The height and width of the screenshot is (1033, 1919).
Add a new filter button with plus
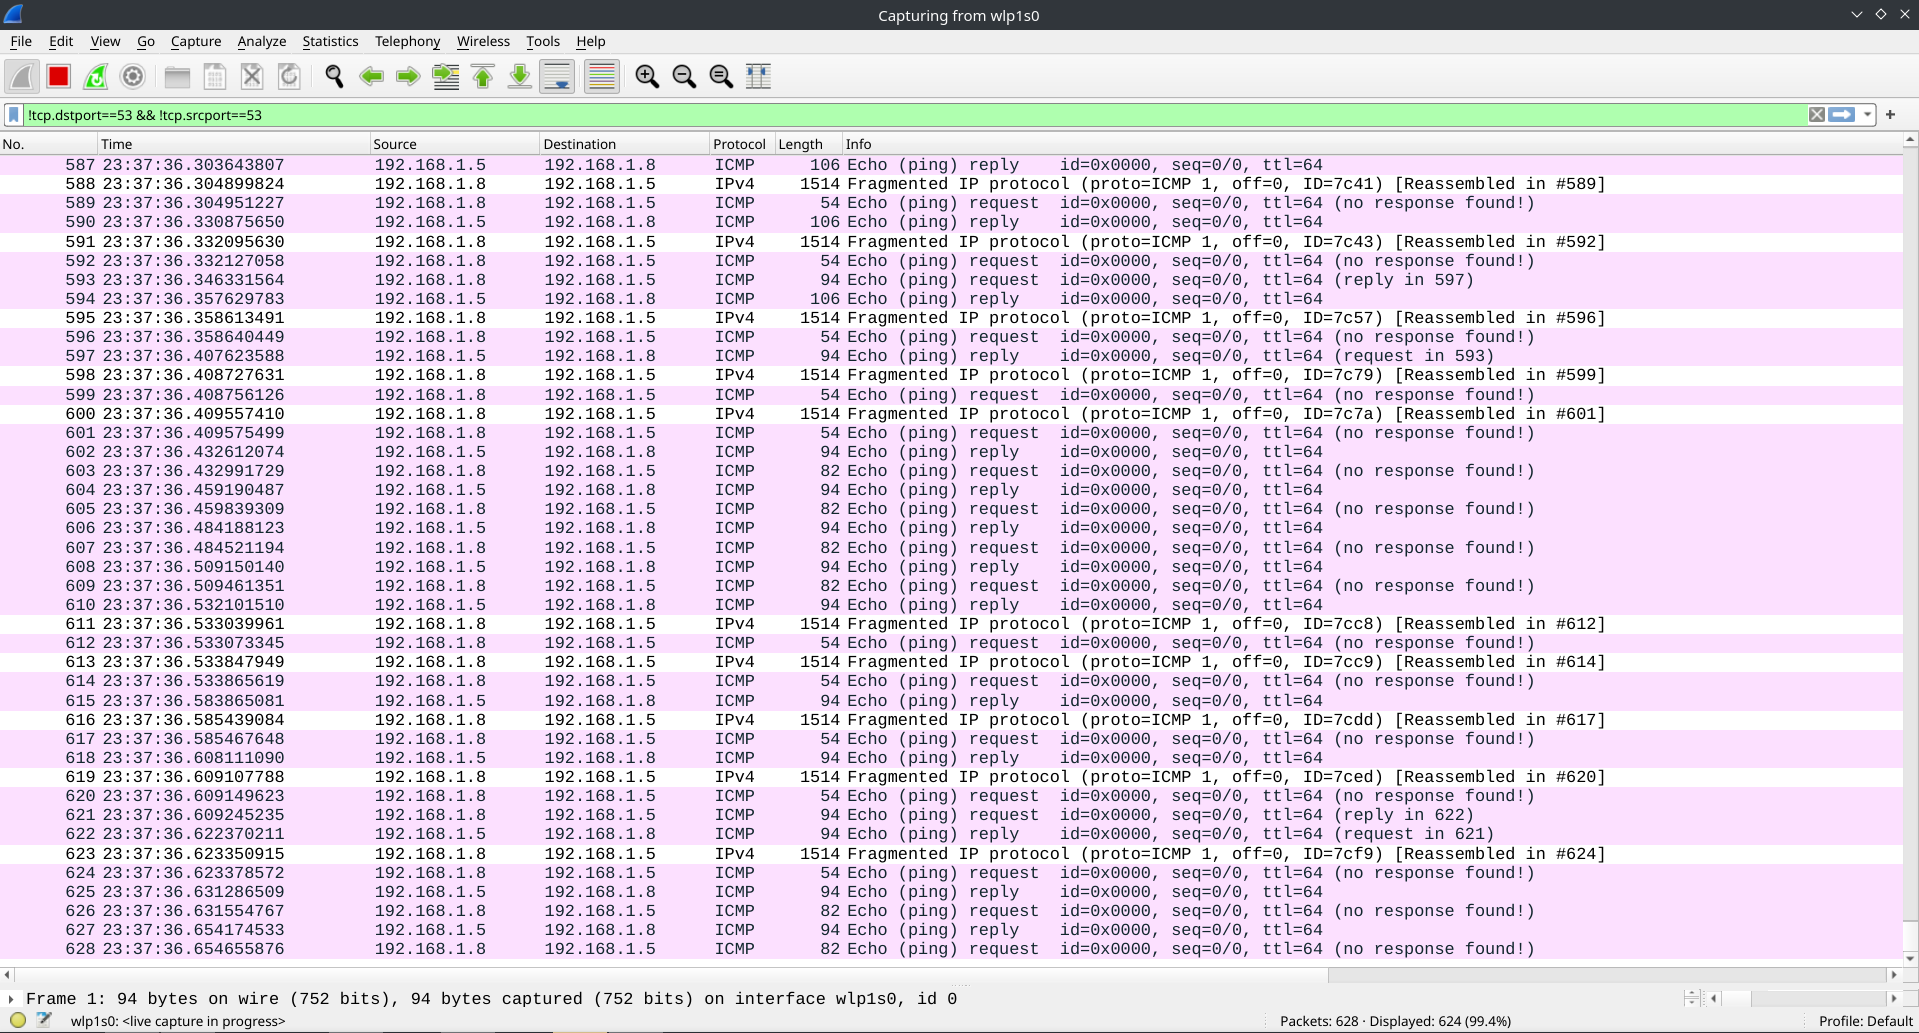tap(1889, 115)
